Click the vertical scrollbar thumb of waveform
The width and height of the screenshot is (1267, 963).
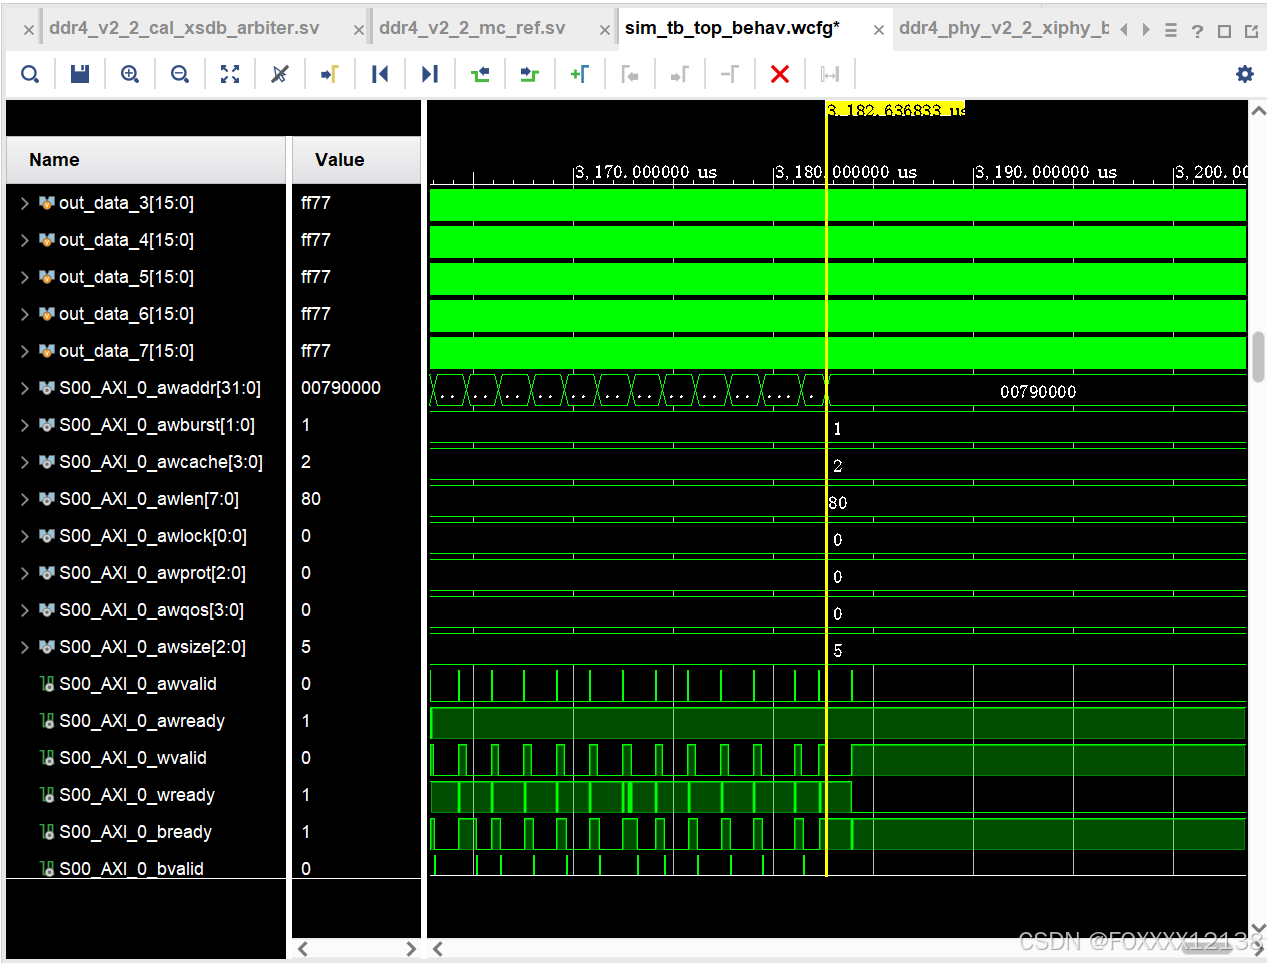pyautogui.click(x=1258, y=357)
